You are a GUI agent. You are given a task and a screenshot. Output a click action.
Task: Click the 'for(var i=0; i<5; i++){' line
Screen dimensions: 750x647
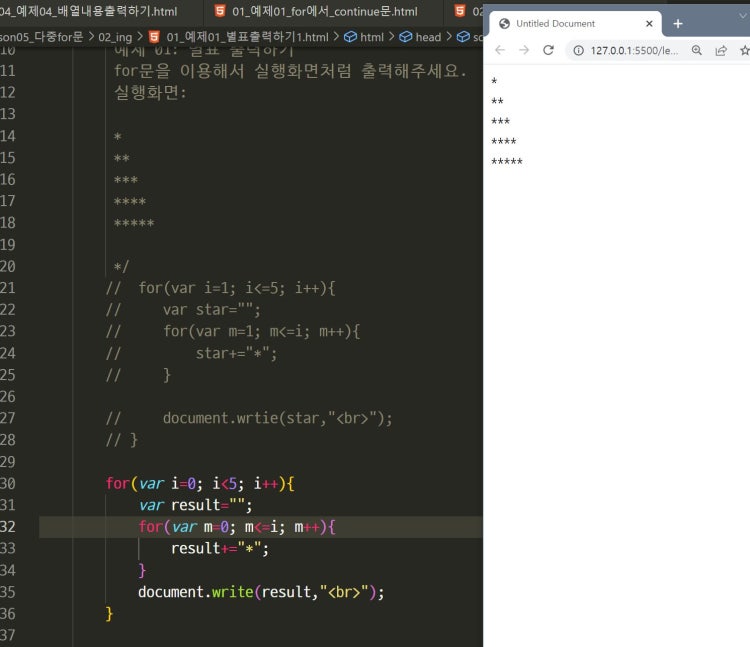click(200, 483)
